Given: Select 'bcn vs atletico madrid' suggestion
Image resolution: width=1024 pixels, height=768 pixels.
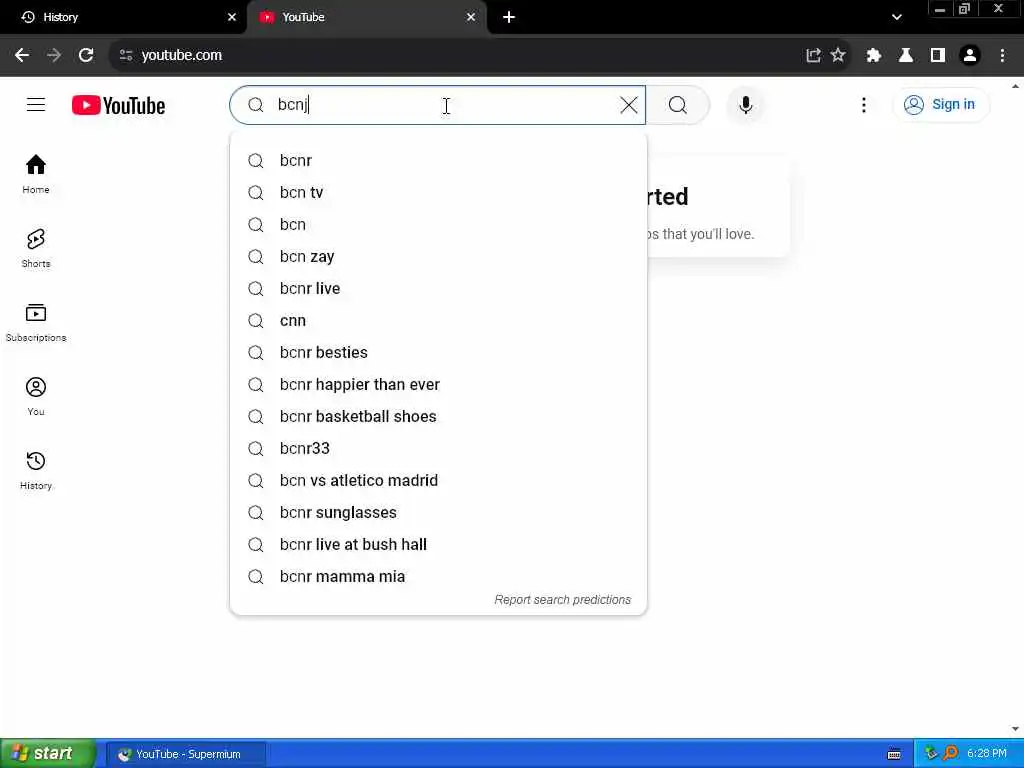Looking at the screenshot, I should click(438, 481).
